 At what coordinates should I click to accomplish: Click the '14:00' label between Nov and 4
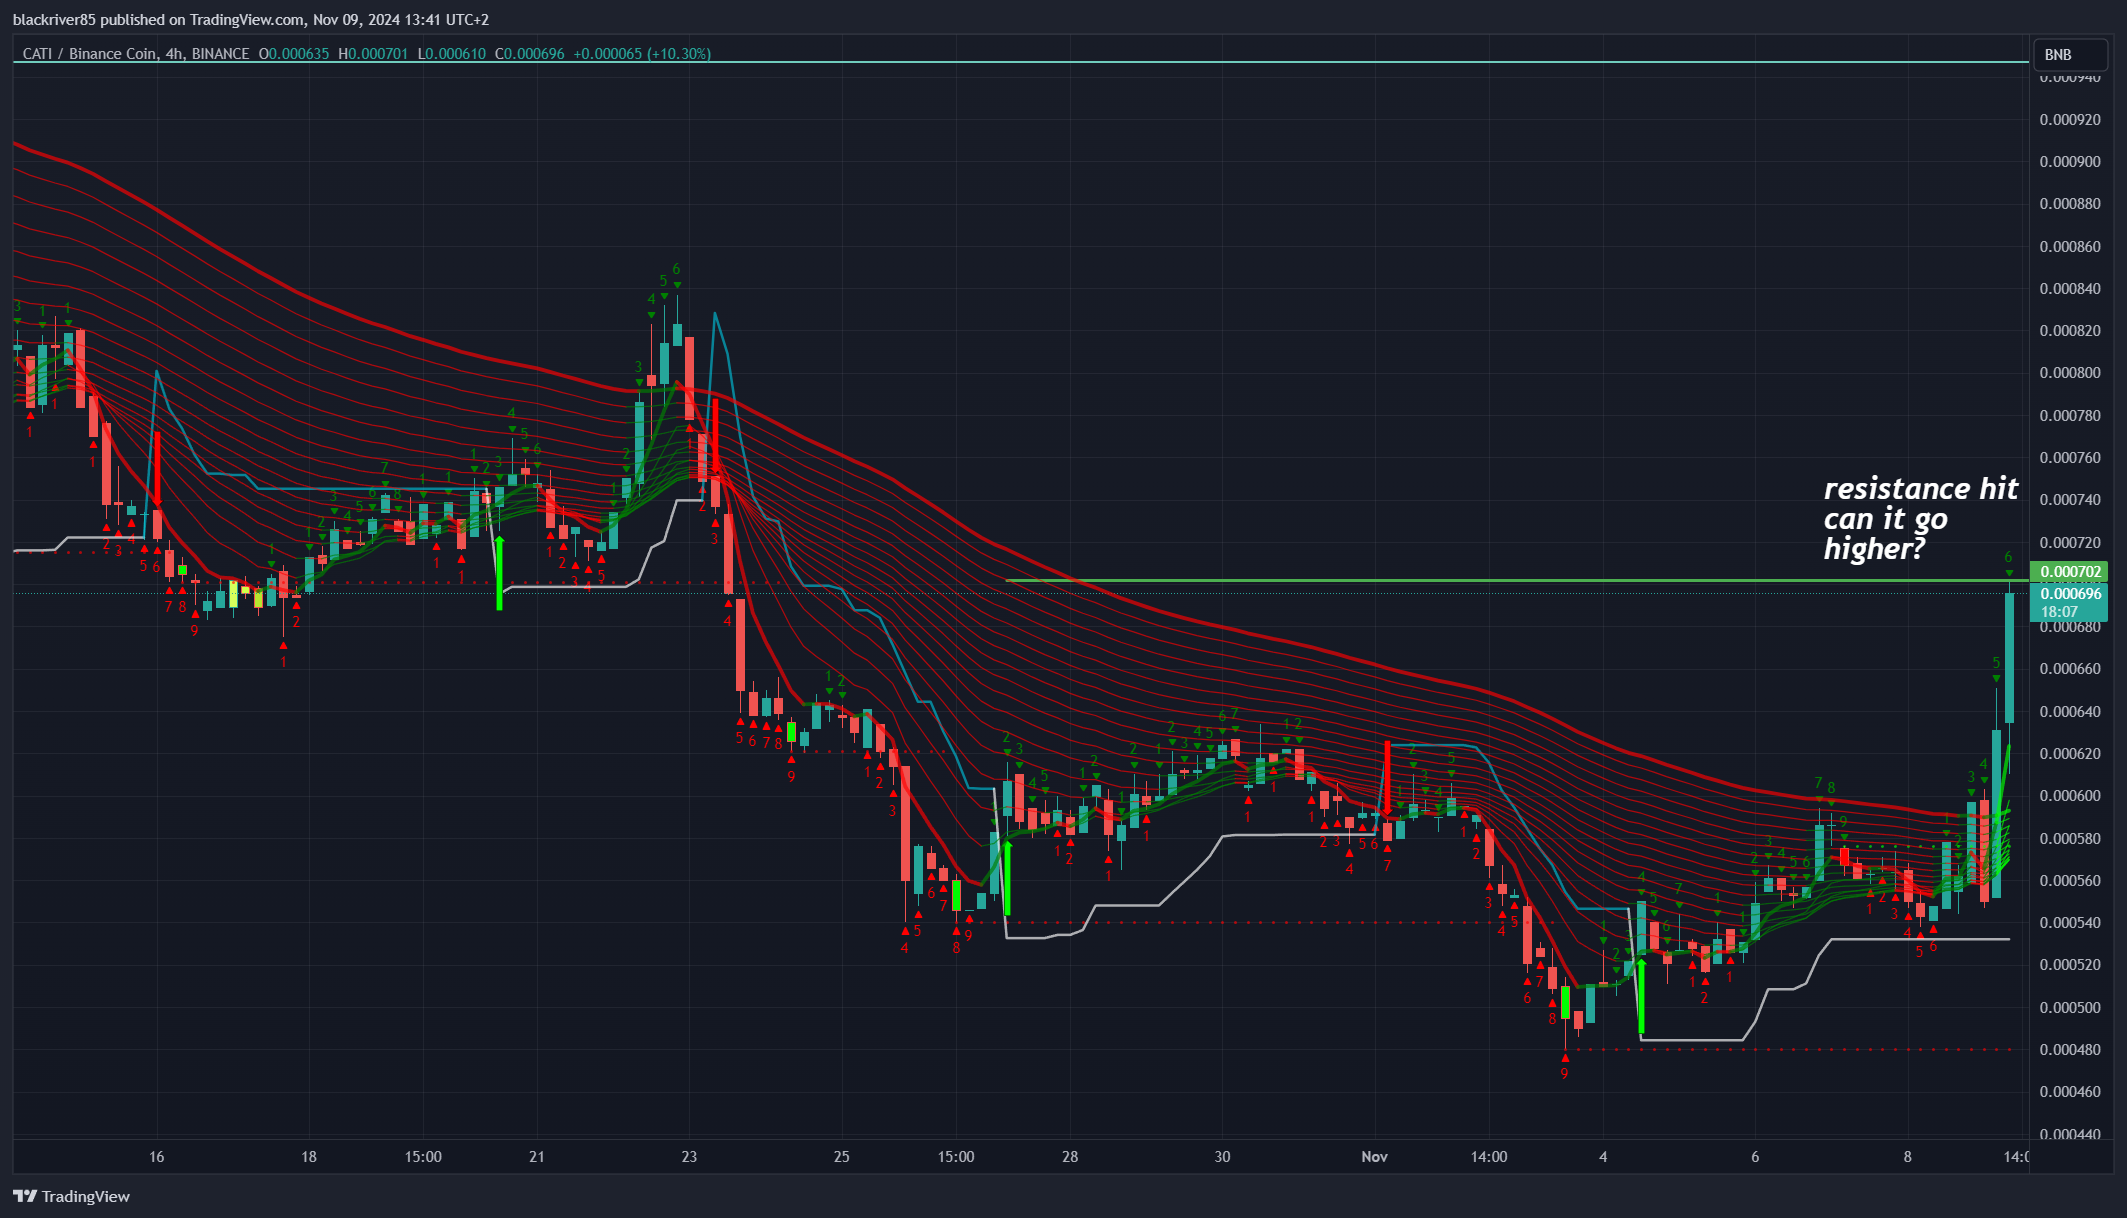tap(1489, 1157)
